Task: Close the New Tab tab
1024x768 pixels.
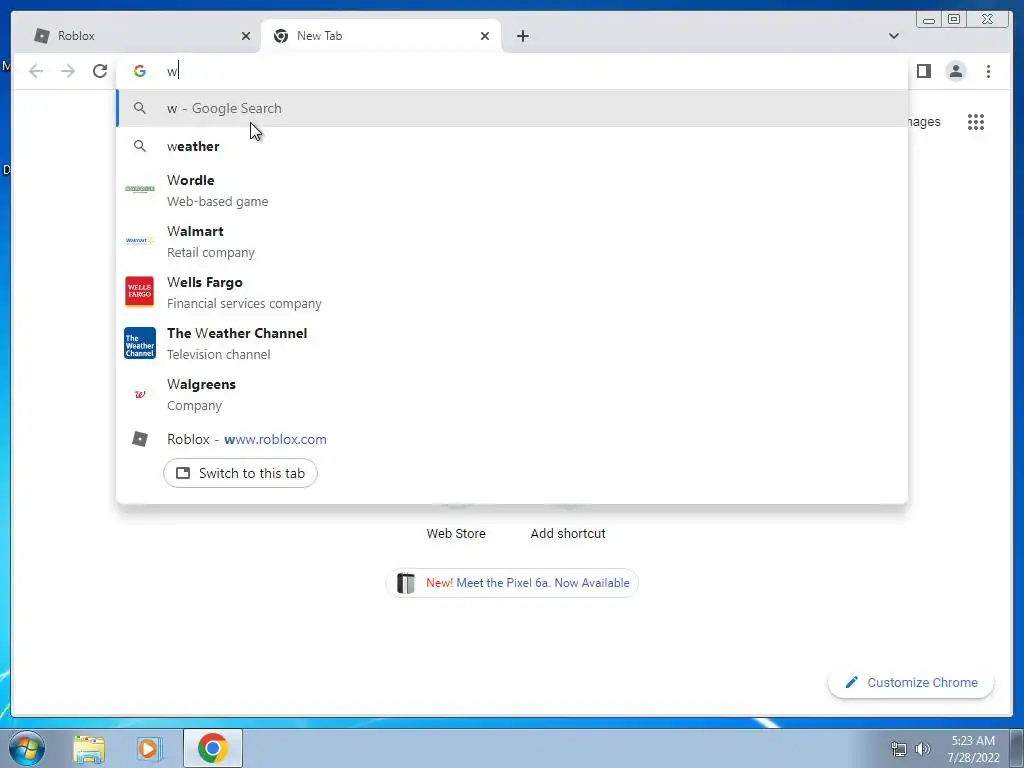Action: pyautogui.click(x=485, y=36)
